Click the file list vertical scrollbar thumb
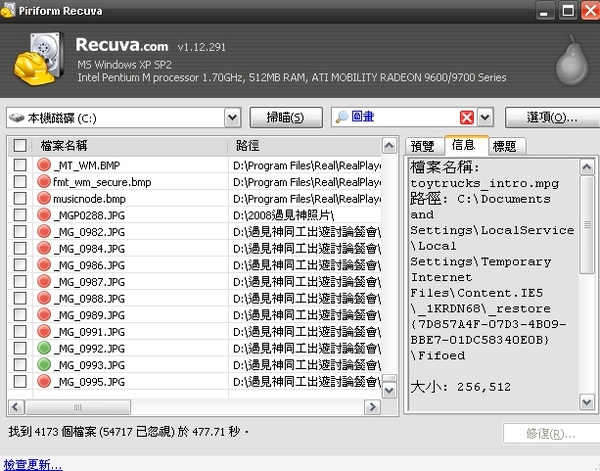Screen dimensions: 600x471 [x=389, y=378]
